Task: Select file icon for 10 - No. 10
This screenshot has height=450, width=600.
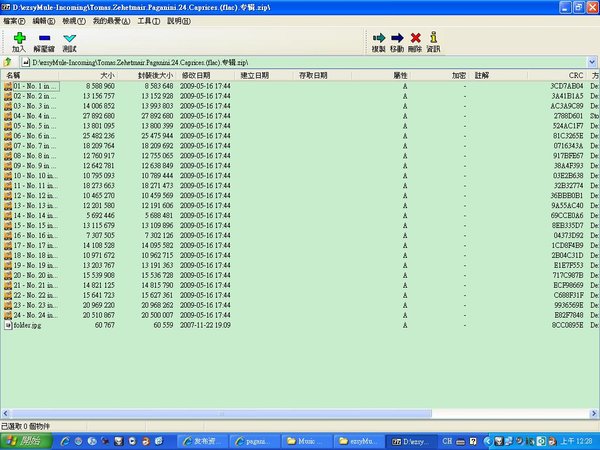Action: pos(8,176)
